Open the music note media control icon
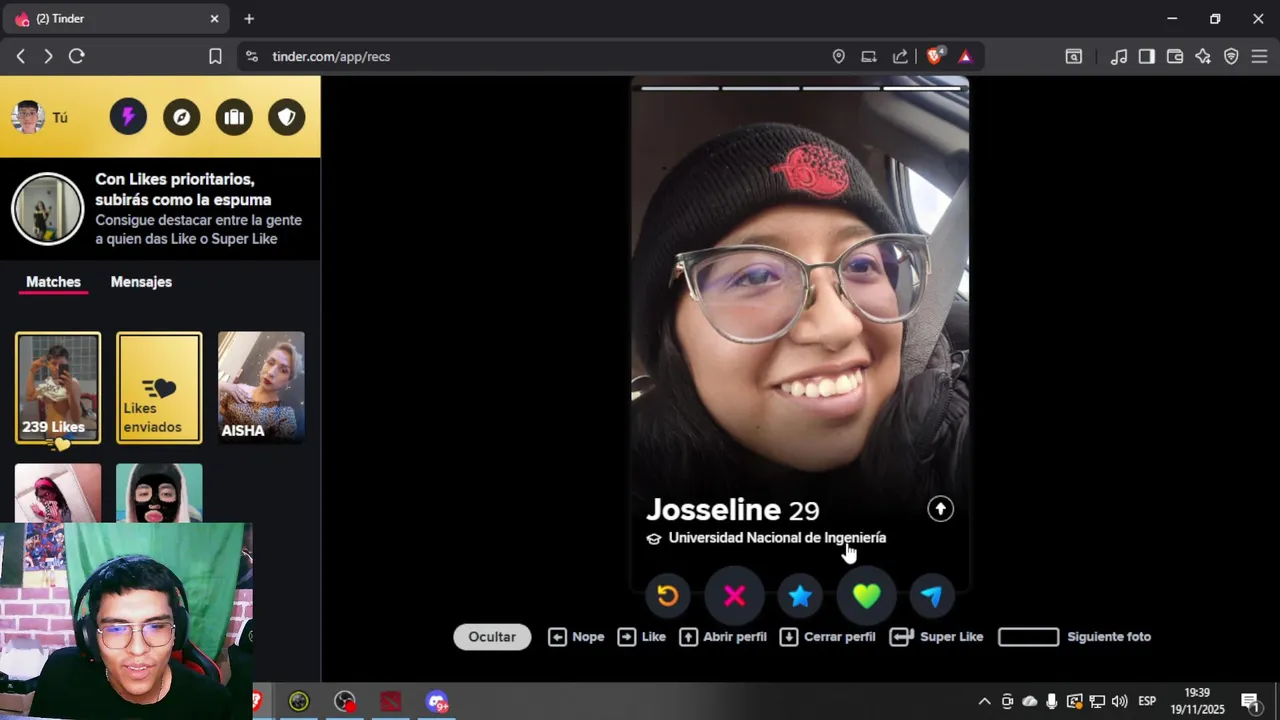 click(1119, 57)
